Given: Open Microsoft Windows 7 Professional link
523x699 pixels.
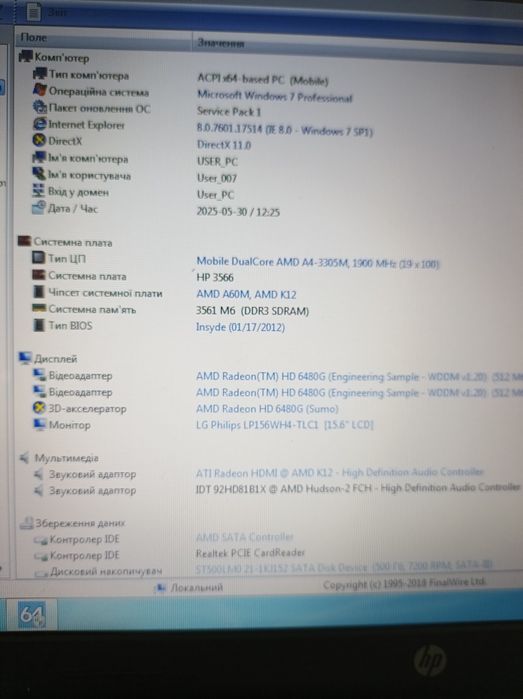Looking at the screenshot, I should tap(275, 96).
